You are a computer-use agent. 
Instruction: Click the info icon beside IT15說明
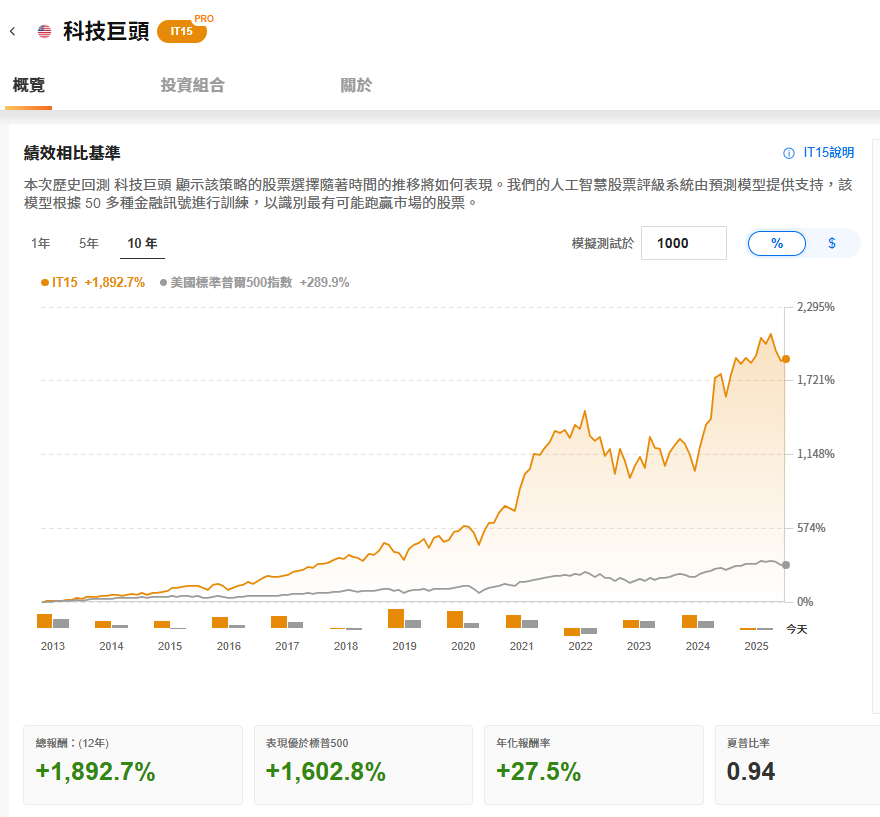tap(789, 153)
